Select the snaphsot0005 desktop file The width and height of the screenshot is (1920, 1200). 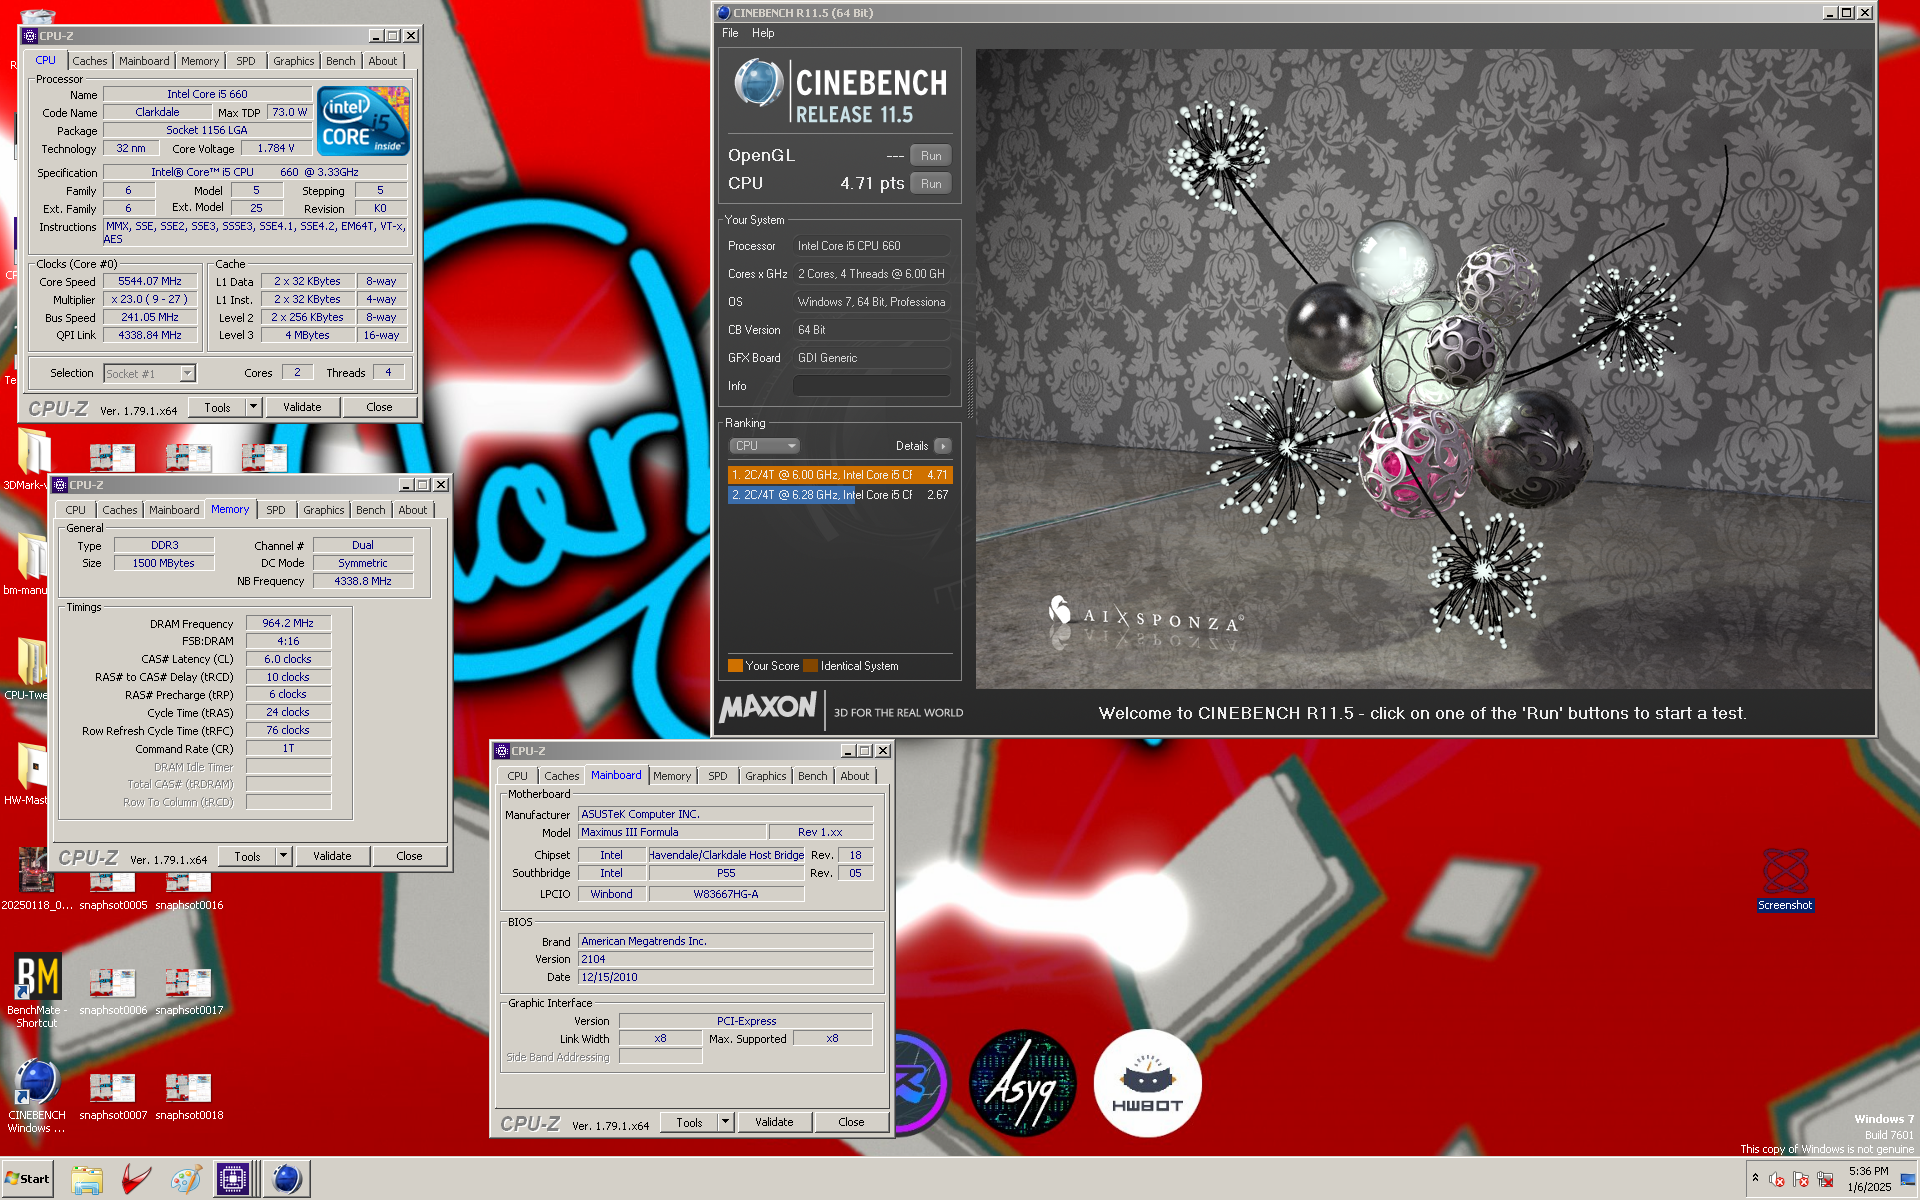(112, 890)
